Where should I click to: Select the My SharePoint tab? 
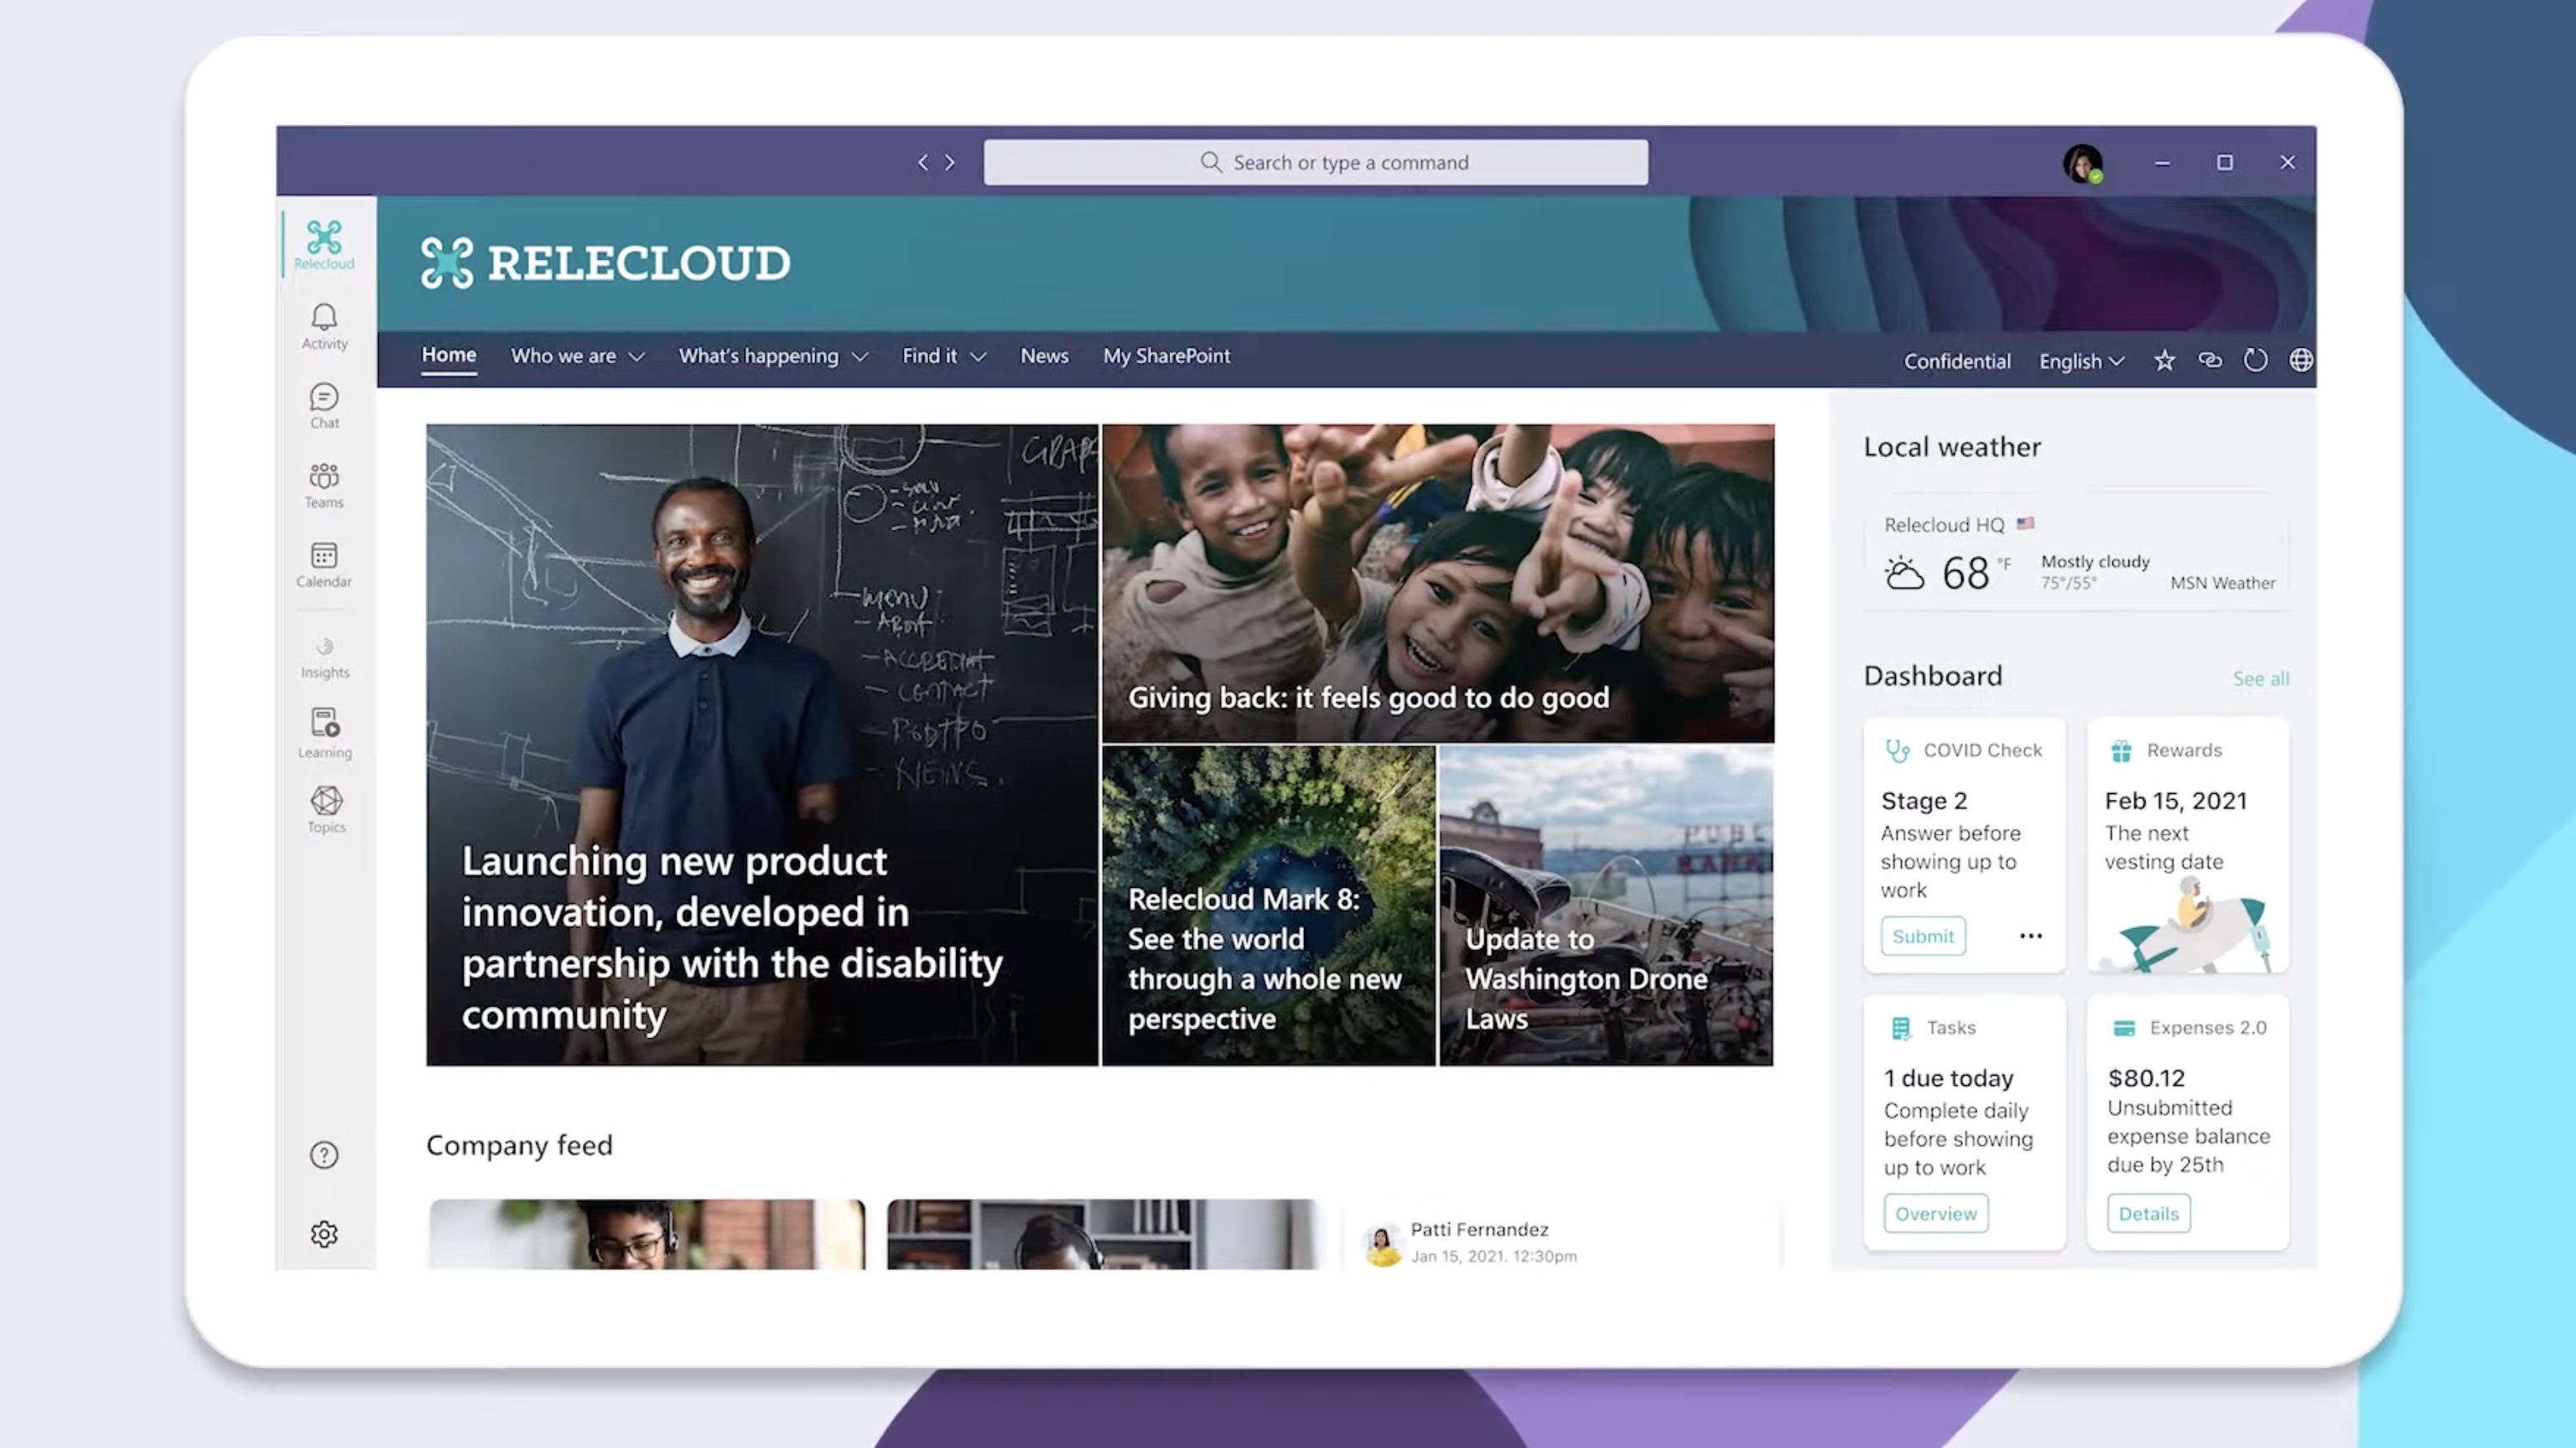[x=1166, y=354]
